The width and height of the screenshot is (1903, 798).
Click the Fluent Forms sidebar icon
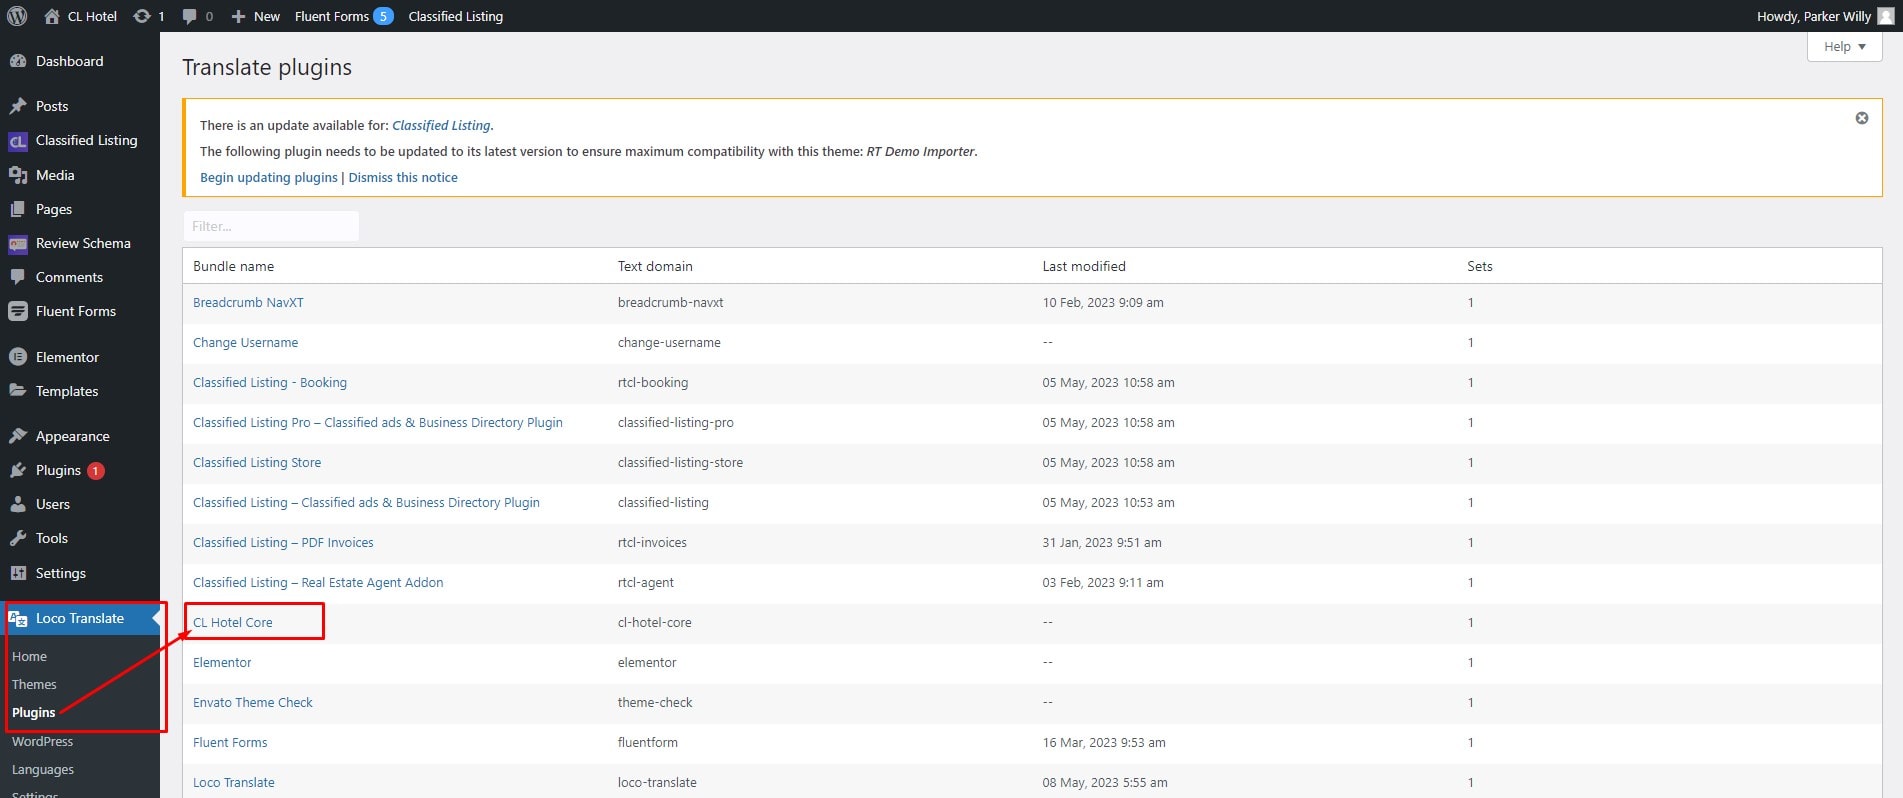coord(17,311)
